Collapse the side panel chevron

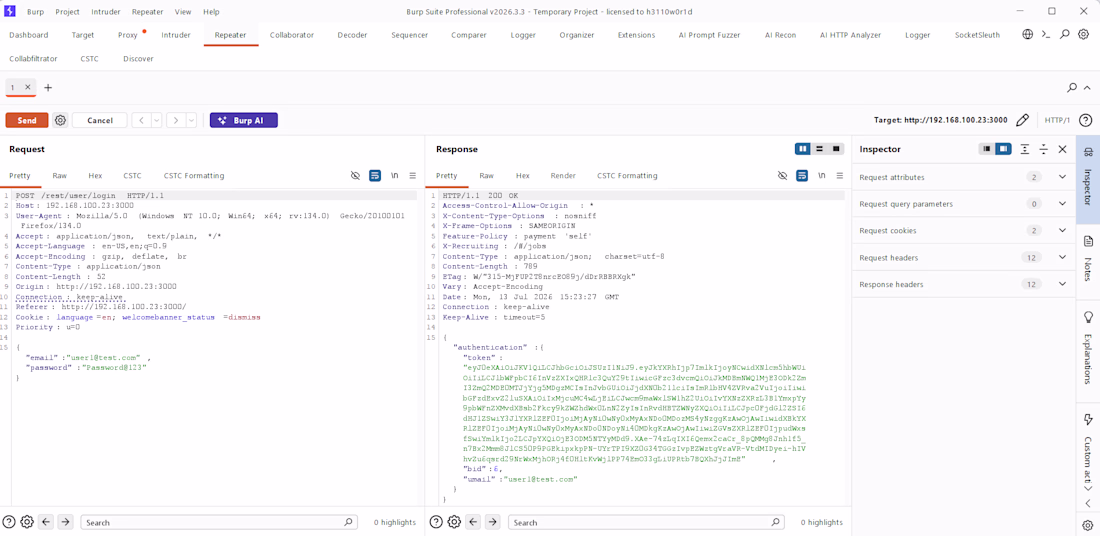1088,502
